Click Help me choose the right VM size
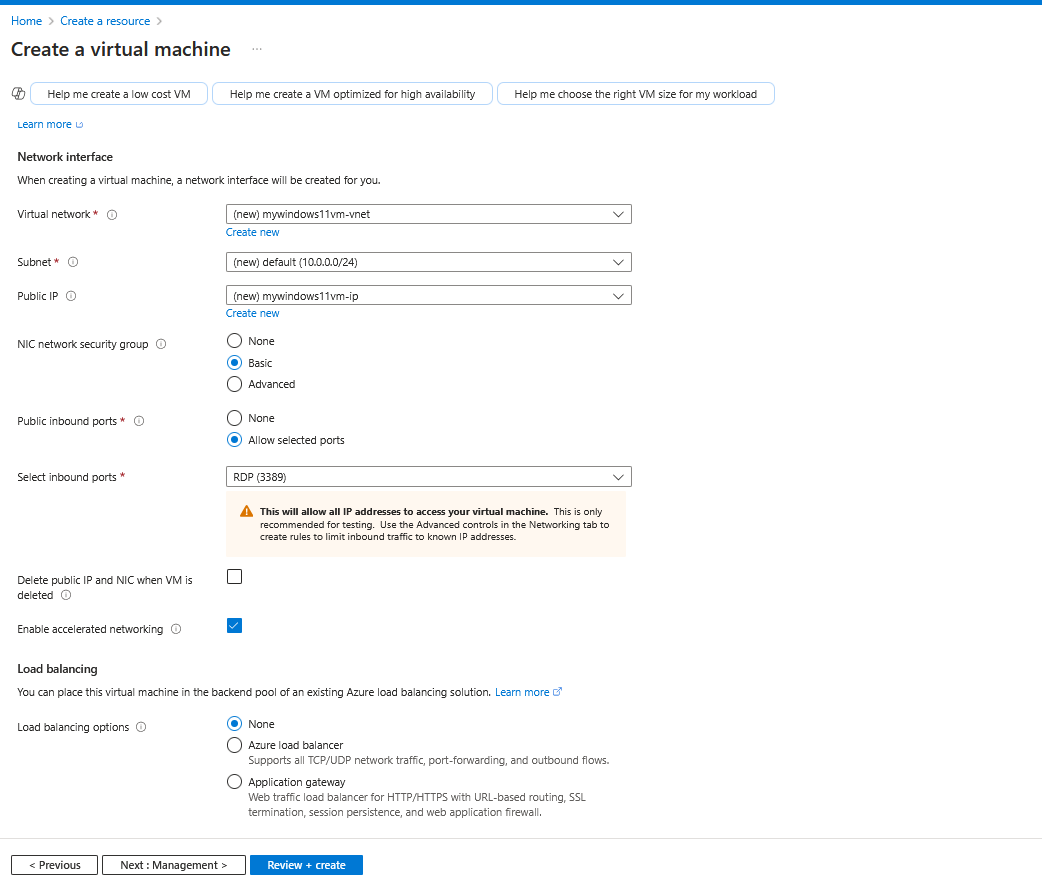1042x893 pixels. pyautogui.click(x=635, y=94)
